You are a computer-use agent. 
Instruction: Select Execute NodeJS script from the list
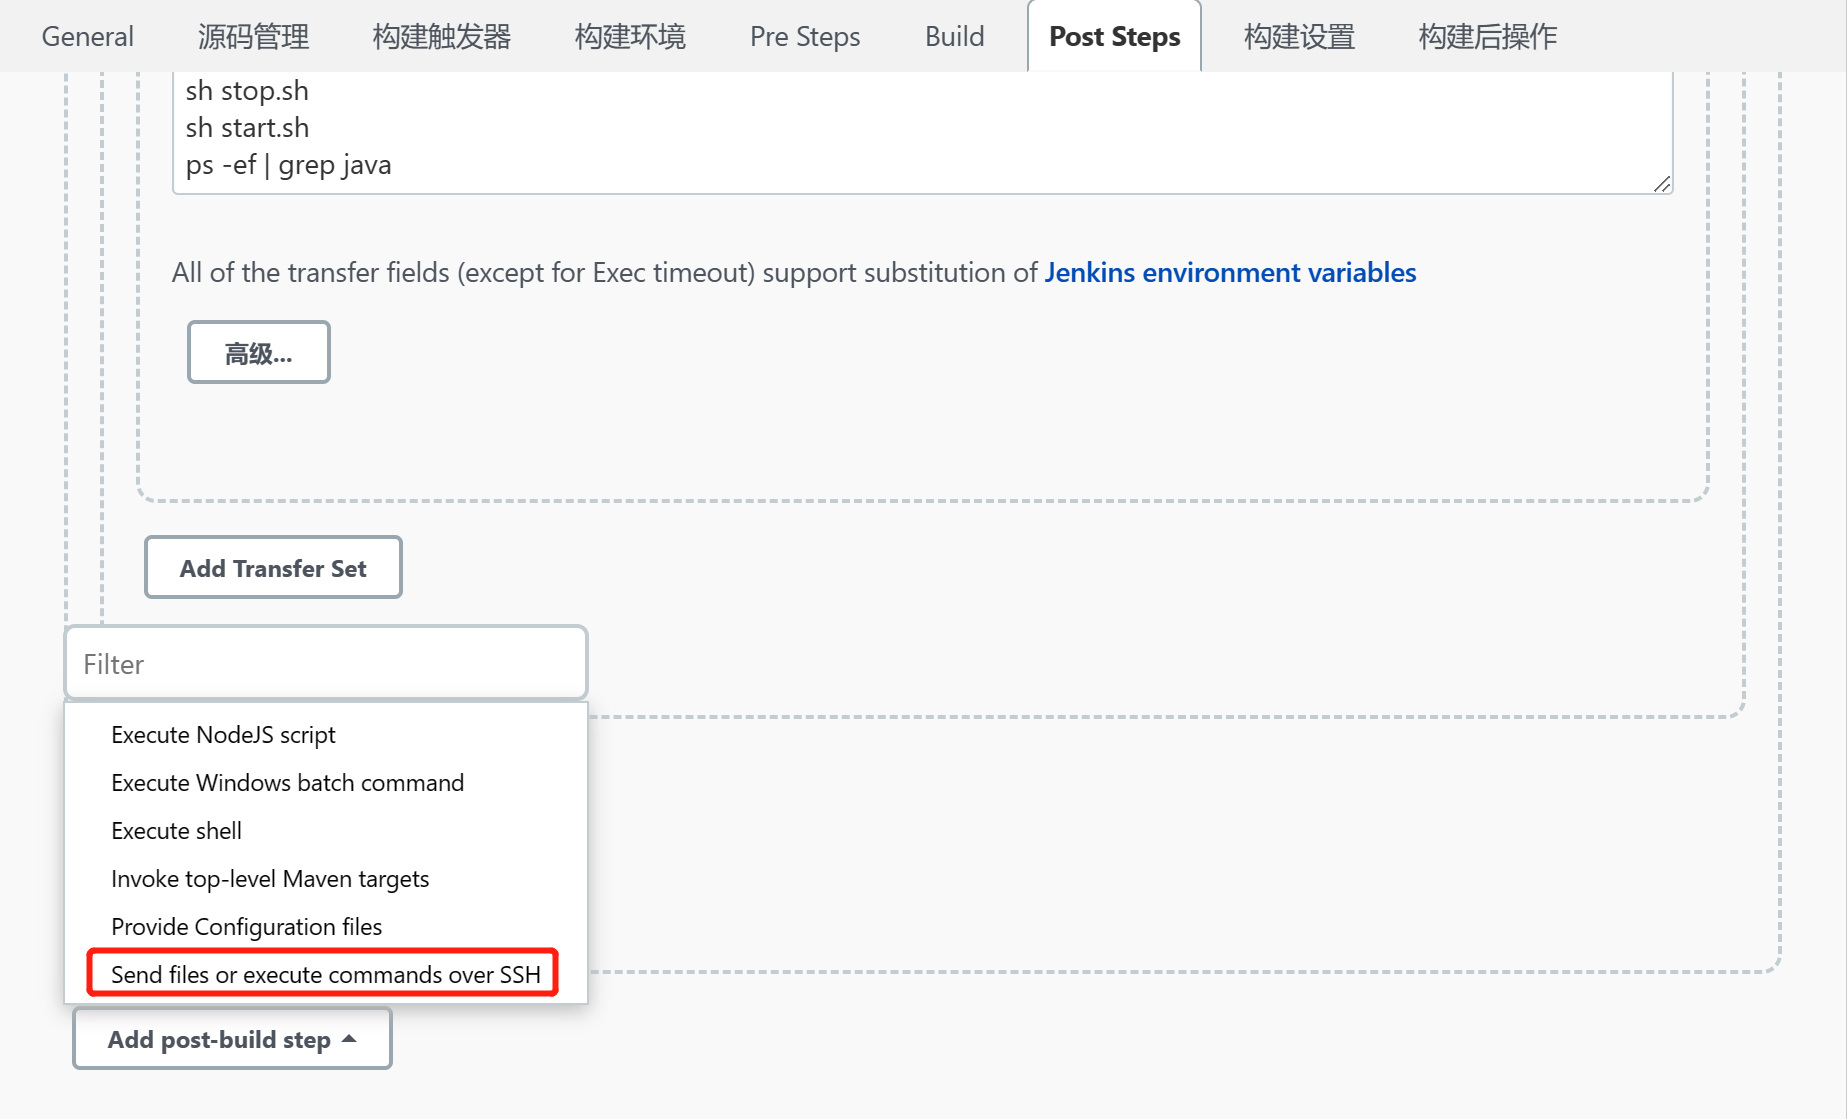pos(222,734)
